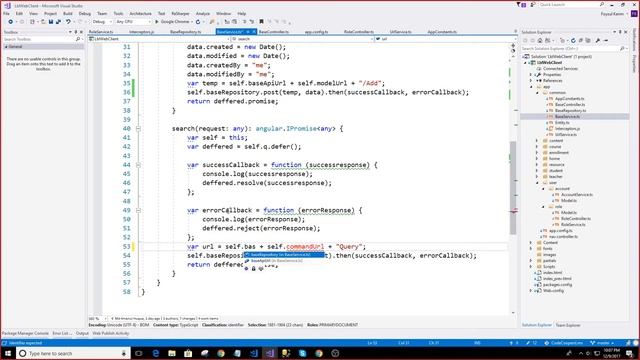Open Microsoft Edge from the taskbar
640x360 pixels.
pos(156,353)
